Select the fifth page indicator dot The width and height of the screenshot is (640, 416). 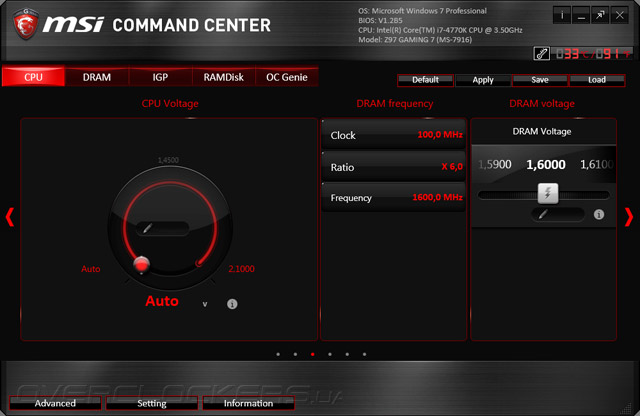pyautogui.click(x=347, y=354)
